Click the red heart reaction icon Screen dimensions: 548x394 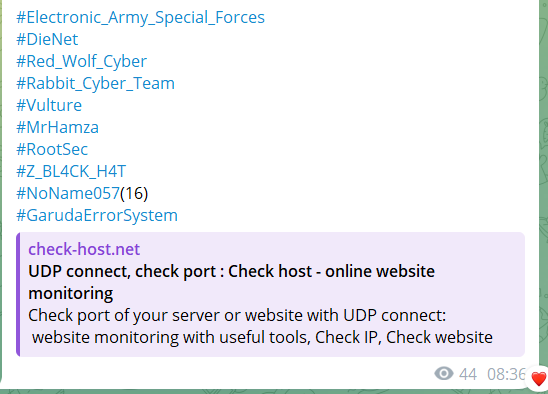click(x=538, y=379)
